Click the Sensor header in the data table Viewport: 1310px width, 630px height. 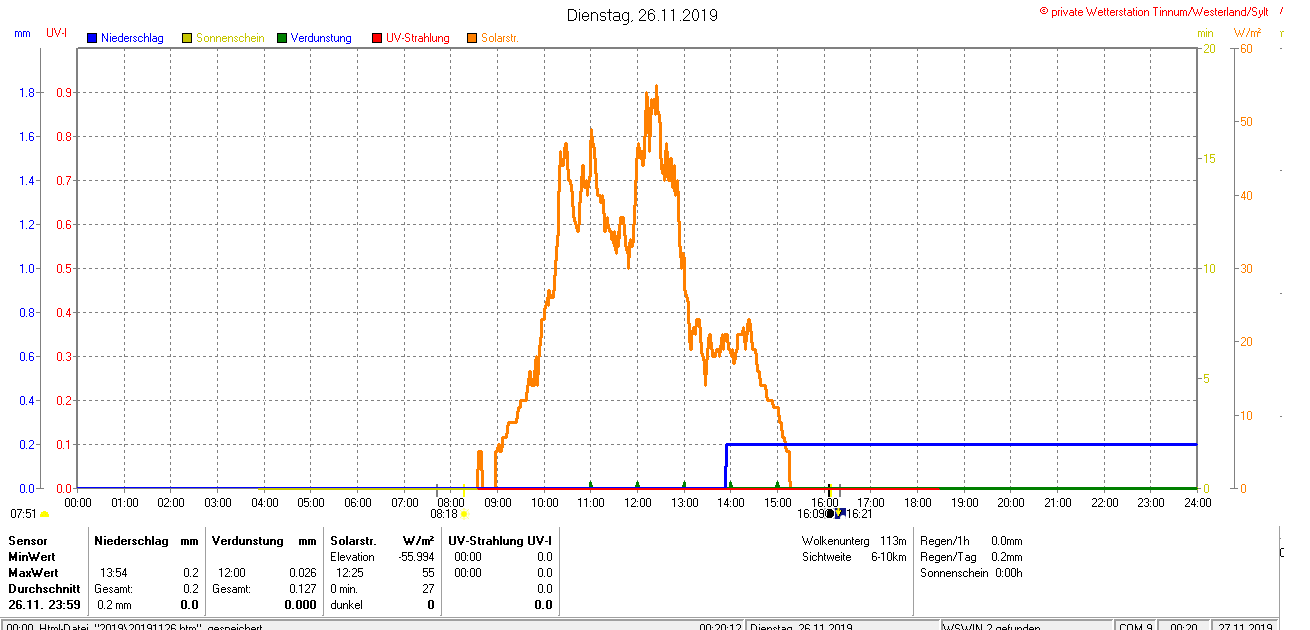(x=27, y=540)
